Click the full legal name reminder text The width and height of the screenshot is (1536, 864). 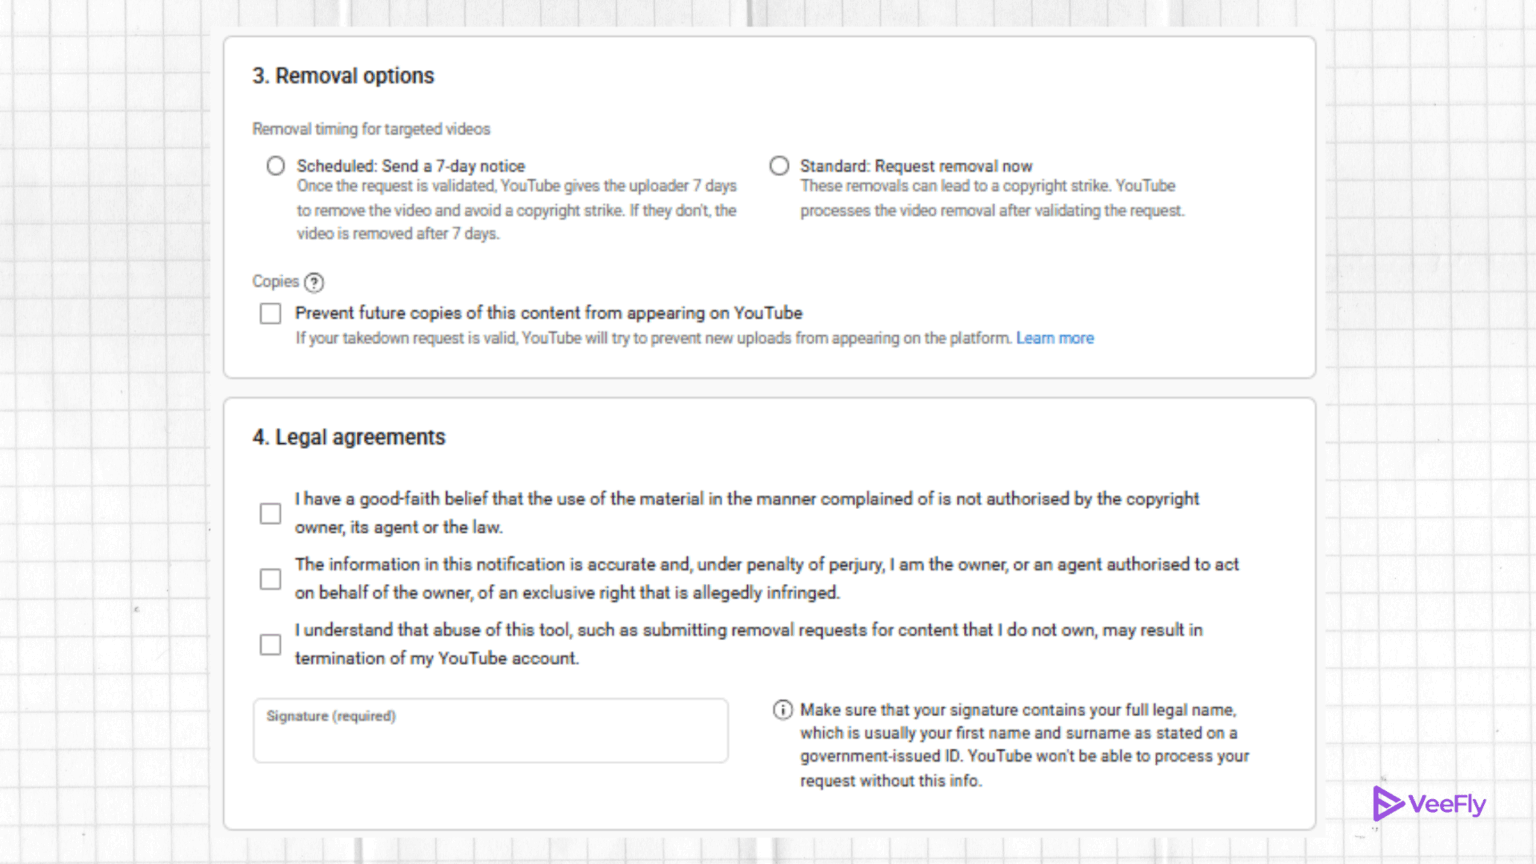(x=1024, y=745)
